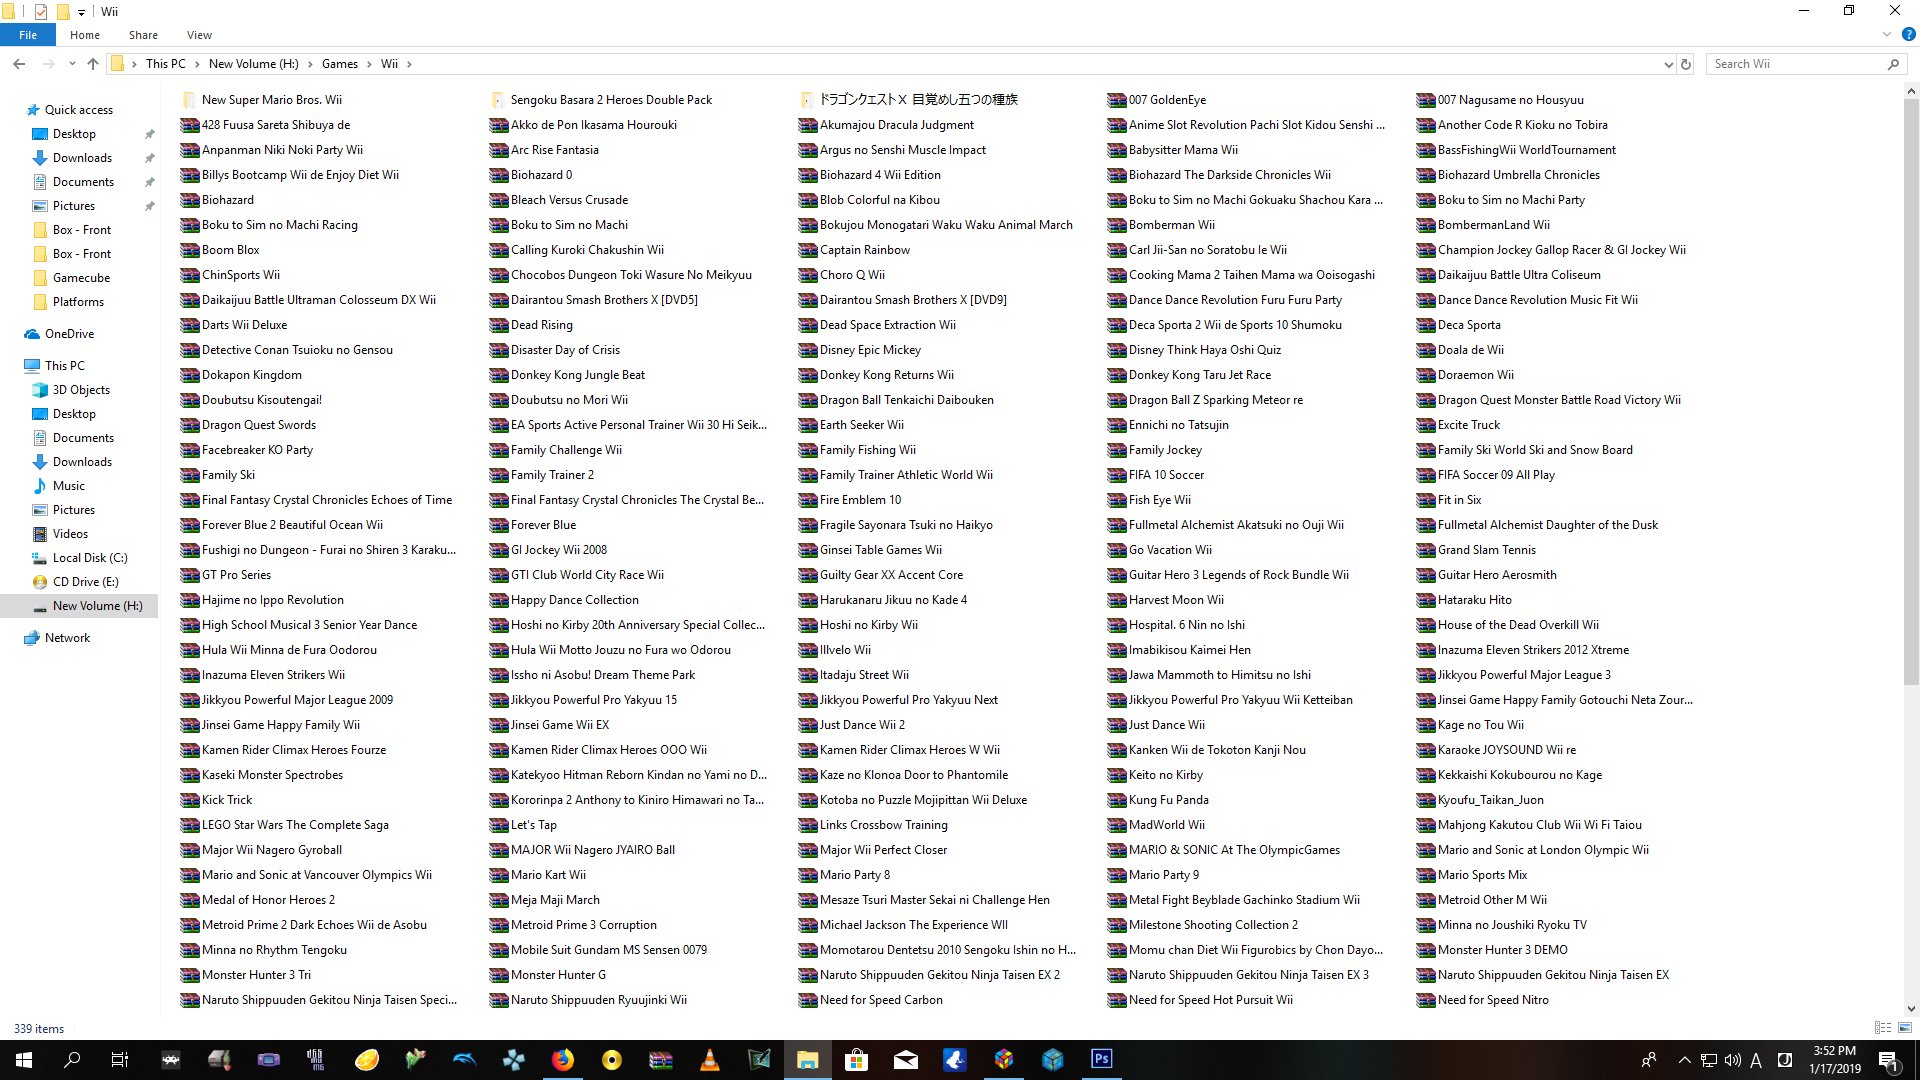Navigate to Games in breadcrumb
Screen dimensions: 1920x1080
click(x=340, y=64)
